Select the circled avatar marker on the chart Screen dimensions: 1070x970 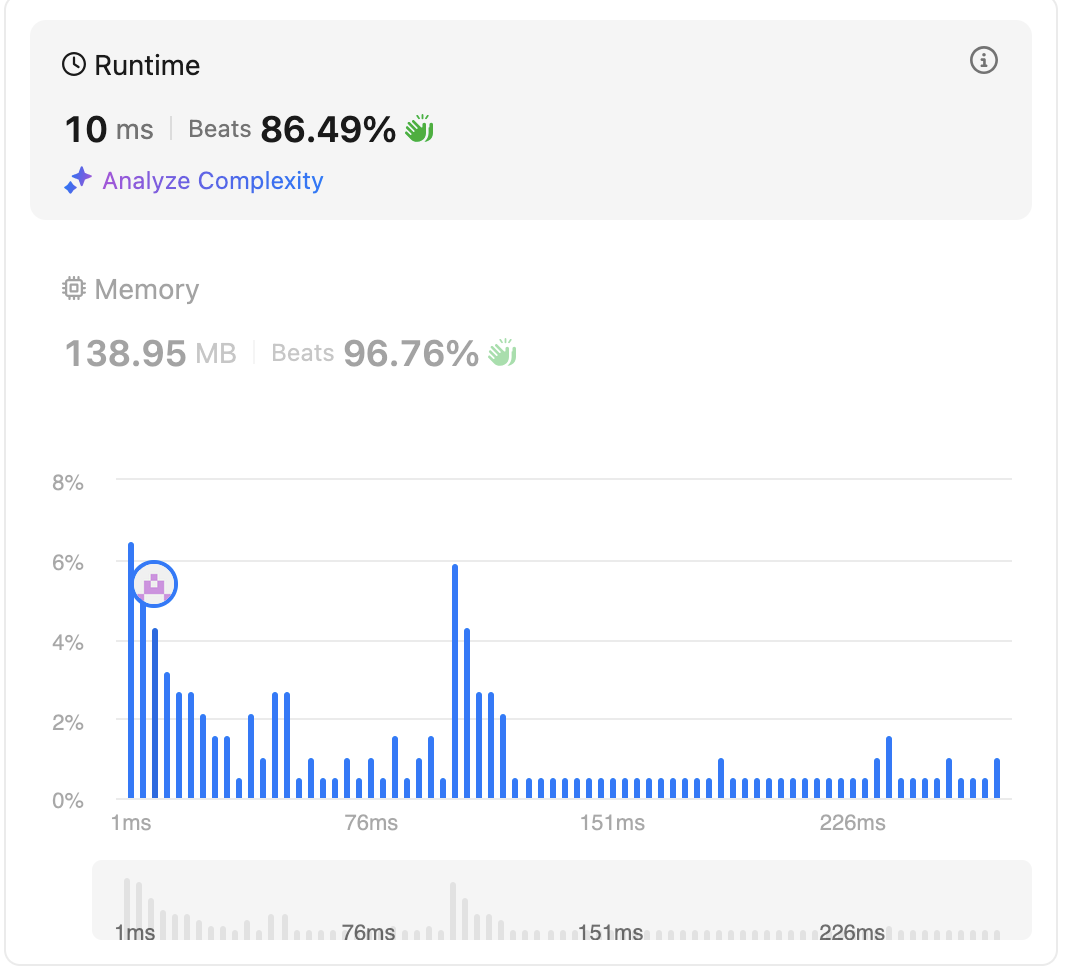pyautogui.click(x=154, y=584)
